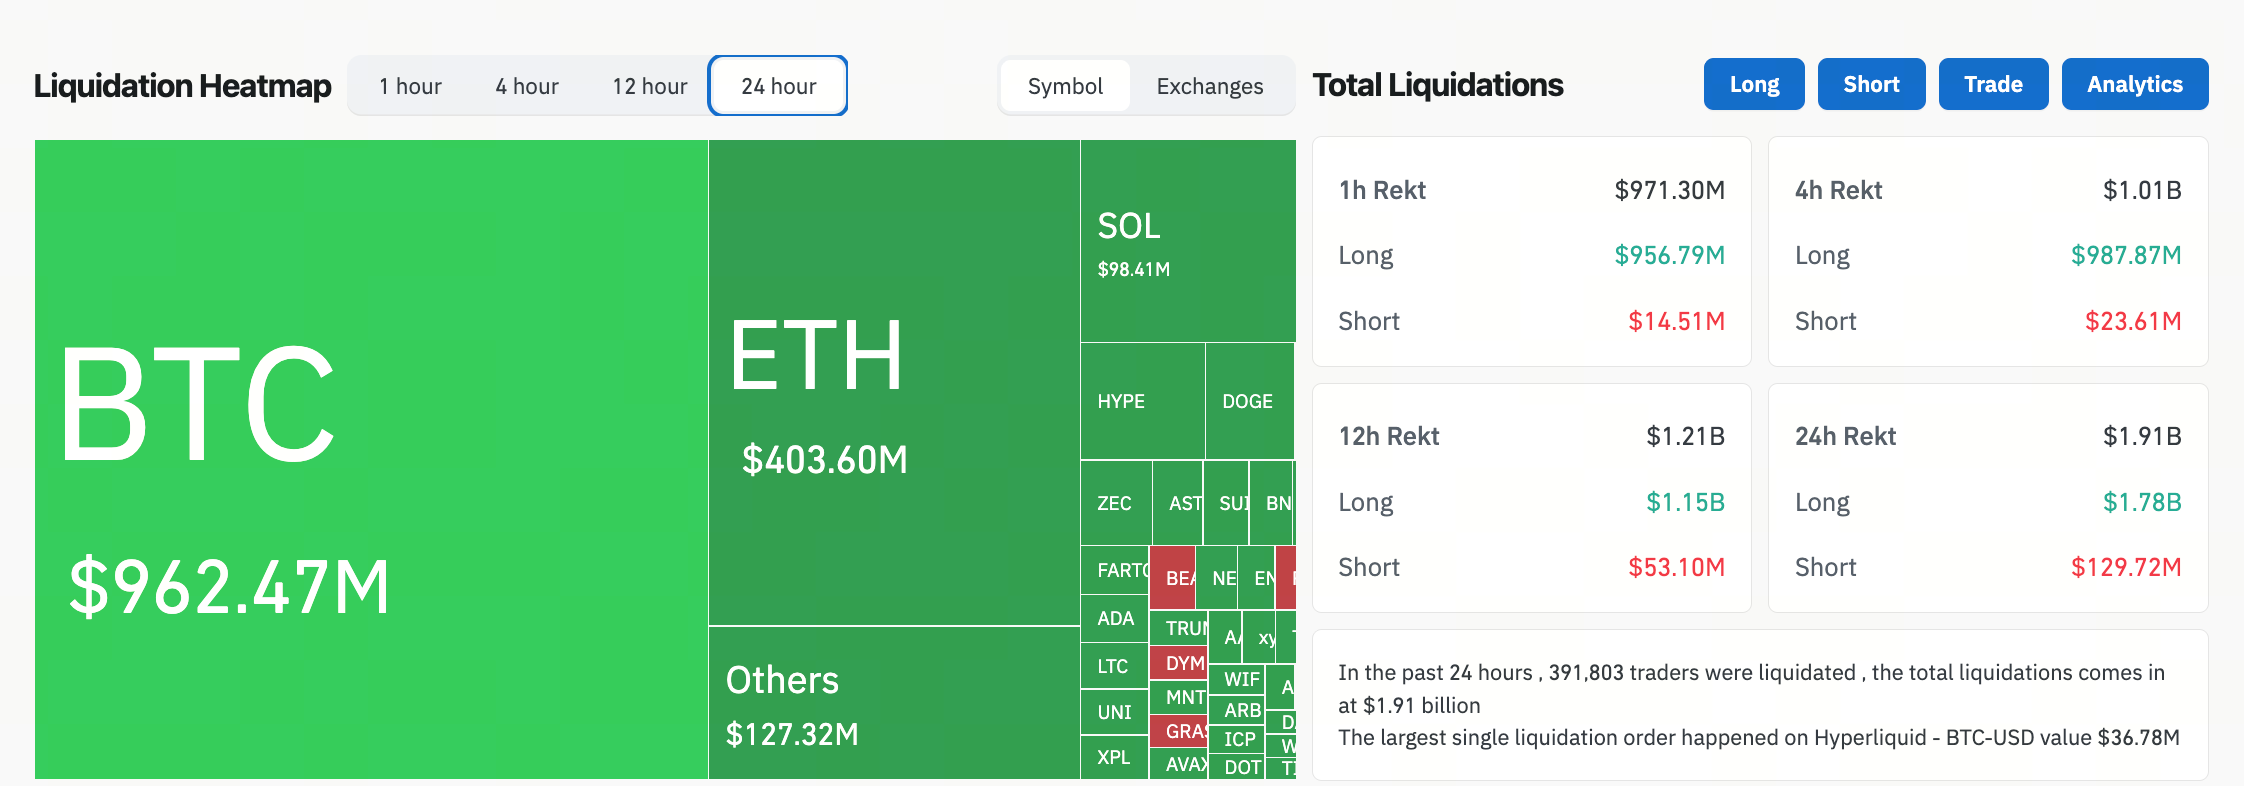Switch to the 4 hour timeframe
The height and width of the screenshot is (786, 2244).
click(x=527, y=86)
